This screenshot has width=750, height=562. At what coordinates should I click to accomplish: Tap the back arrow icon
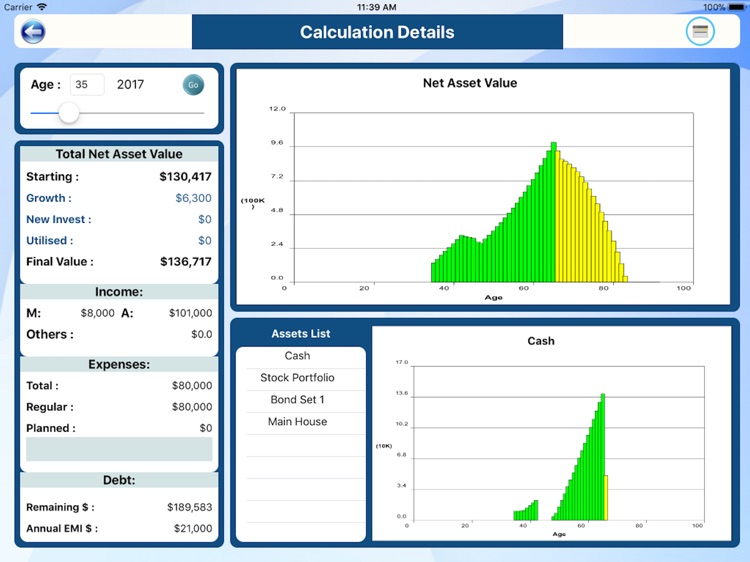[x=33, y=32]
